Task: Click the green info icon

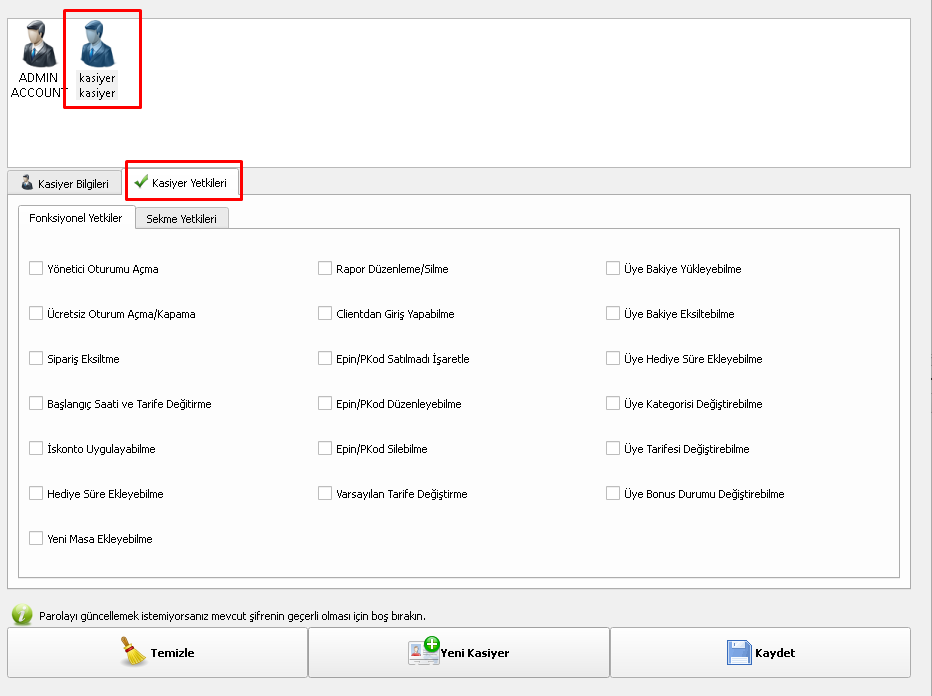Action: click(21, 615)
